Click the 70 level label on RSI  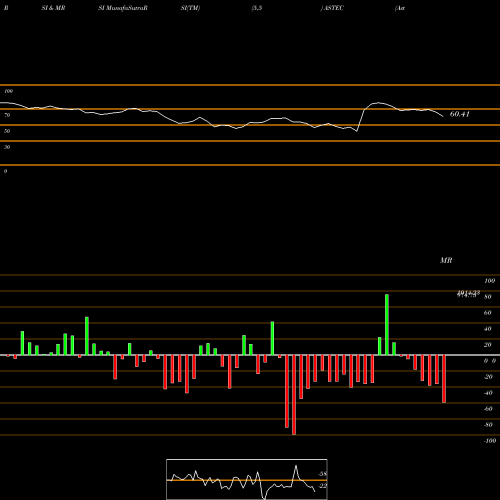pos(7,115)
